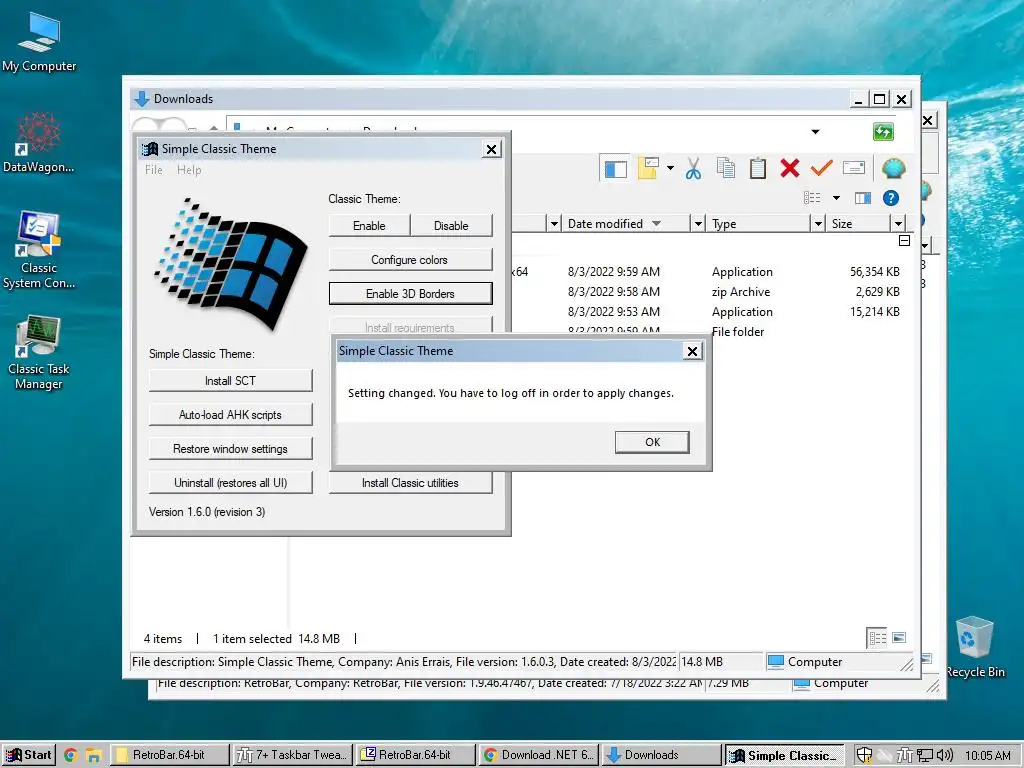Viewport: 1024px width, 768px height.
Task: Click the Configure colors button
Action: click(x=410, y=260)
